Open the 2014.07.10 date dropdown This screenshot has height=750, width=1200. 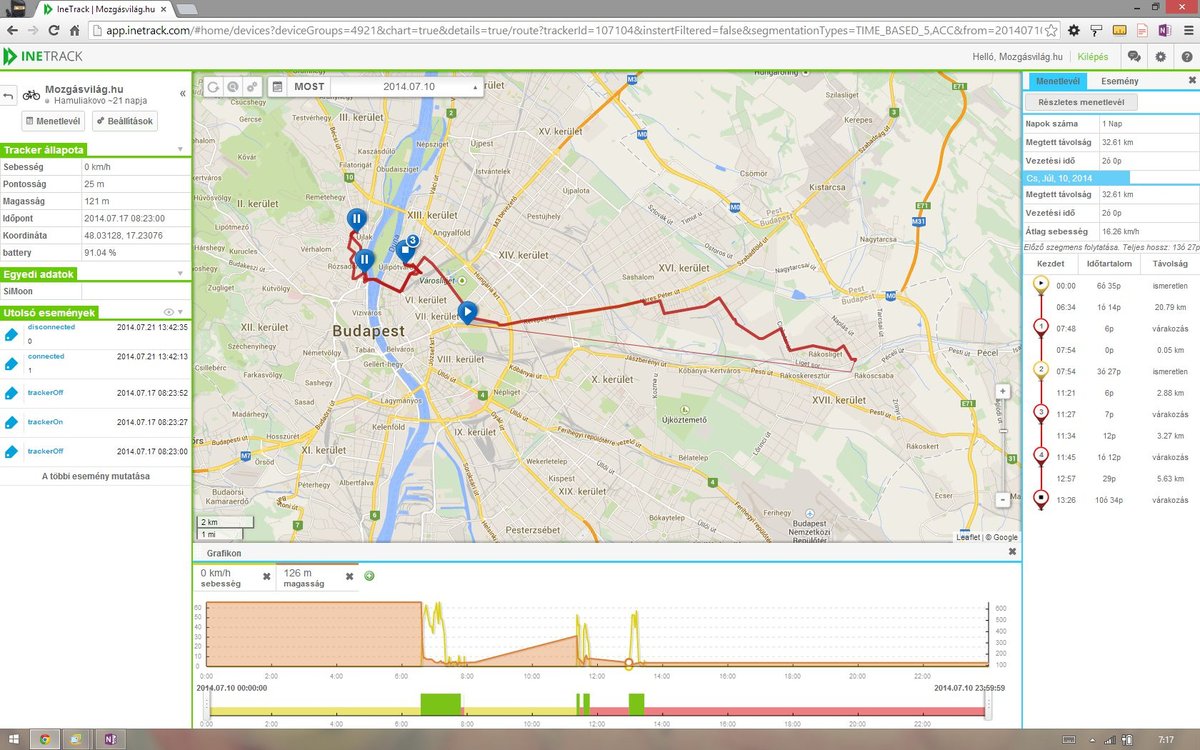tap(408, 87)
